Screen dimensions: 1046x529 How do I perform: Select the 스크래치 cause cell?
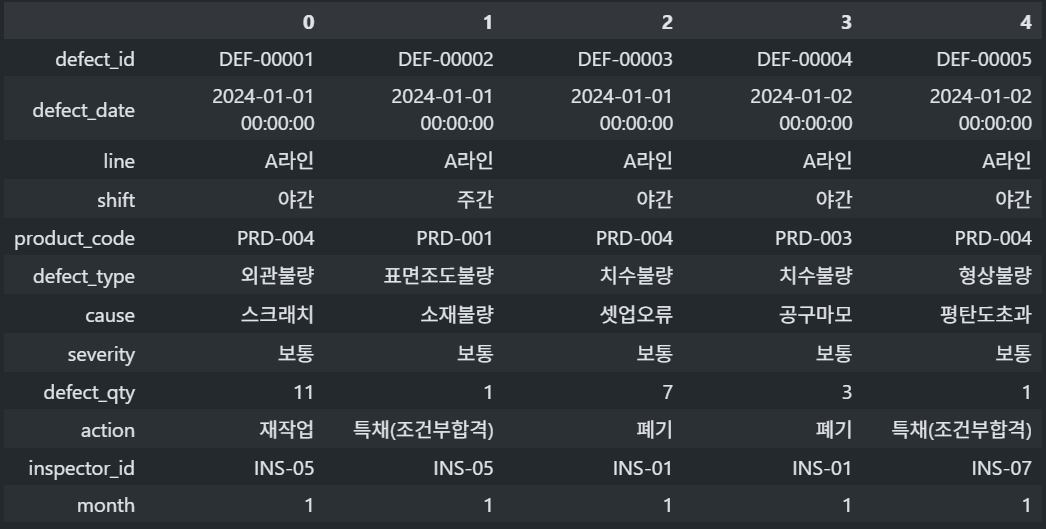point(277,315)
